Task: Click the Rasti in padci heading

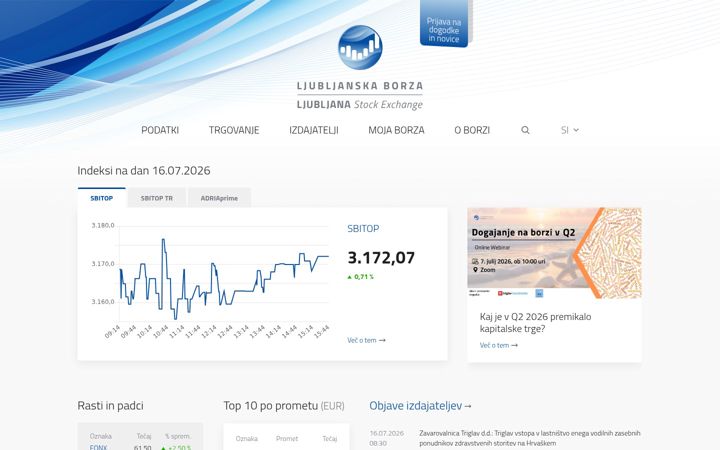Action: click(x=110, y=405)
